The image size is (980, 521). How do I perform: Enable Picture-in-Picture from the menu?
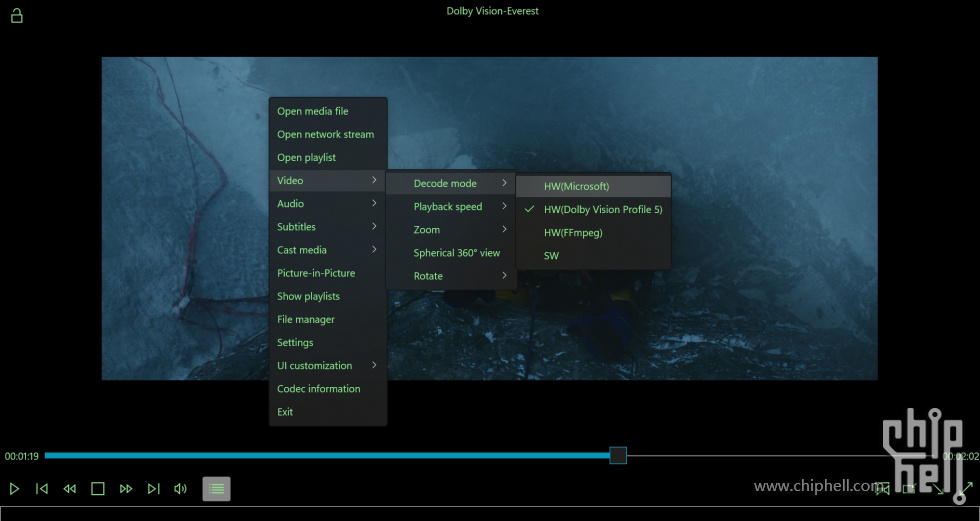328,273
